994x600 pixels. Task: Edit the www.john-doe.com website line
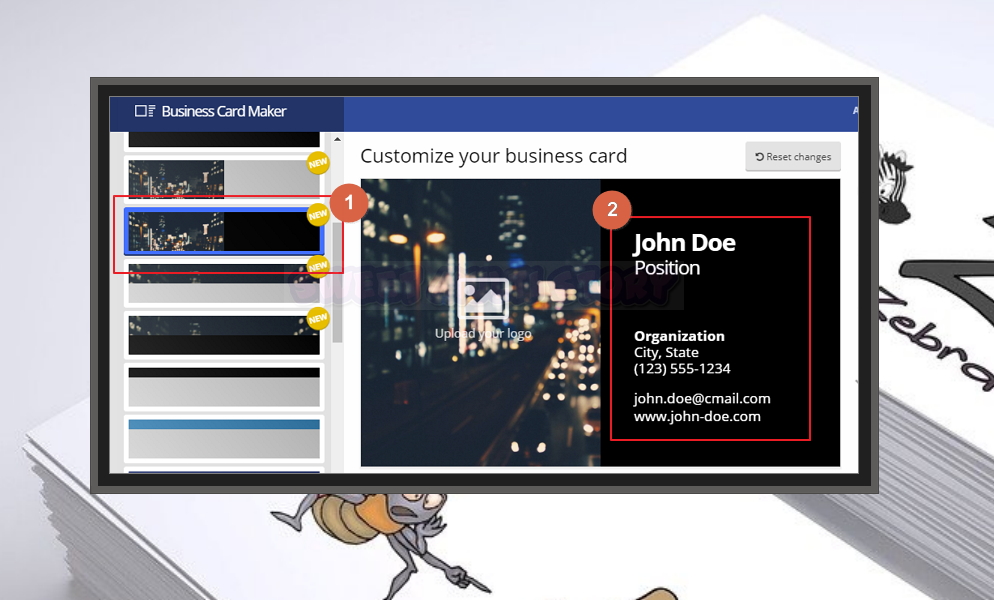click(x=697, y=417)
